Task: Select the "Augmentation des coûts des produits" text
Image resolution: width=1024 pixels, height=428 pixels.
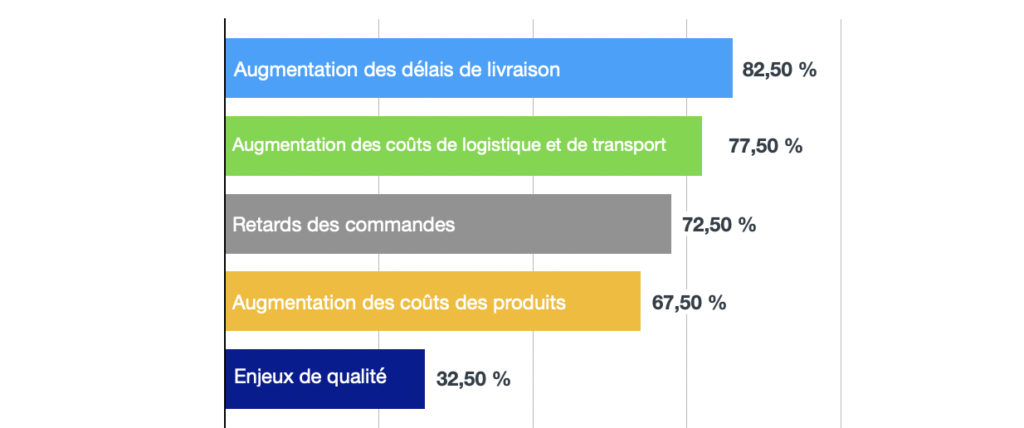Action: (x=399, y=302)
